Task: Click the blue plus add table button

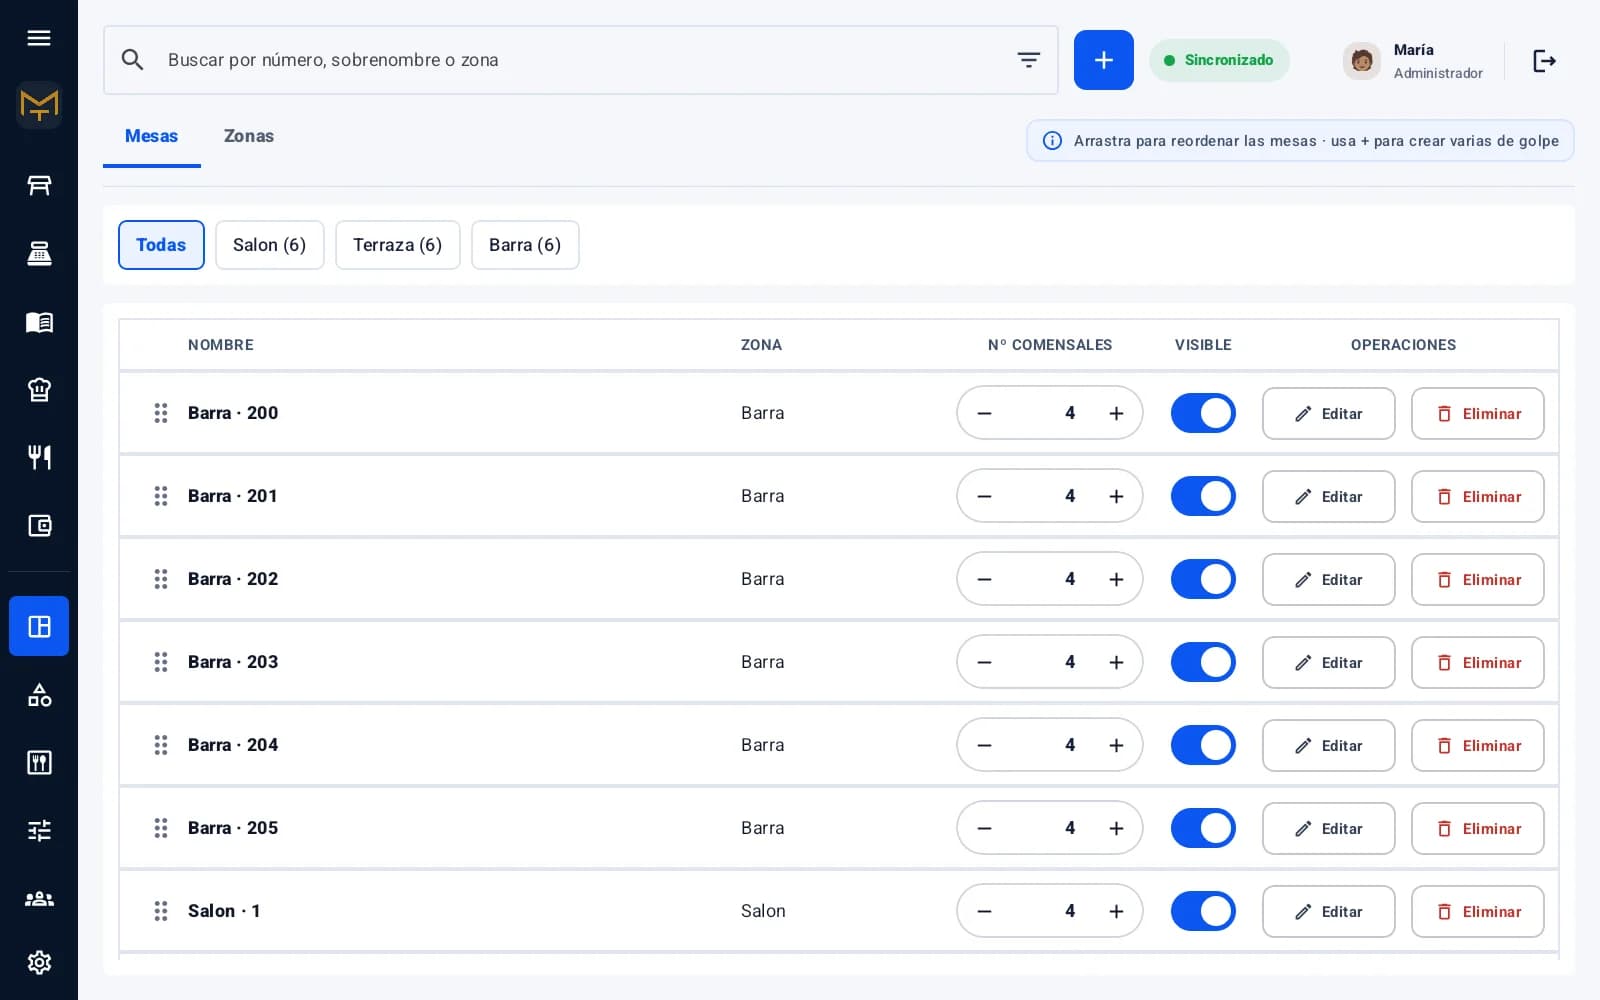Action: [x=1103, y=60]
